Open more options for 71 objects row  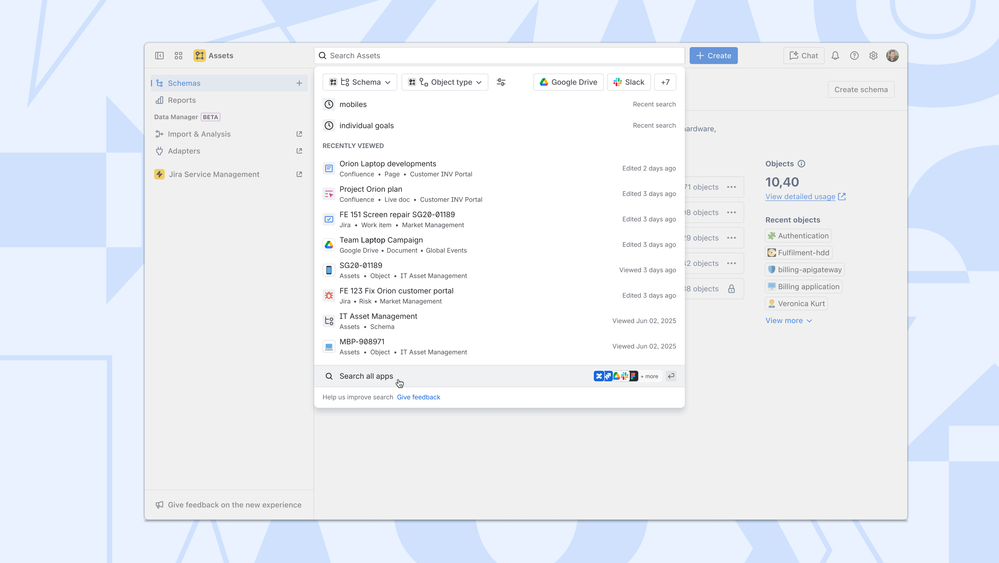[x=731, y=187]
